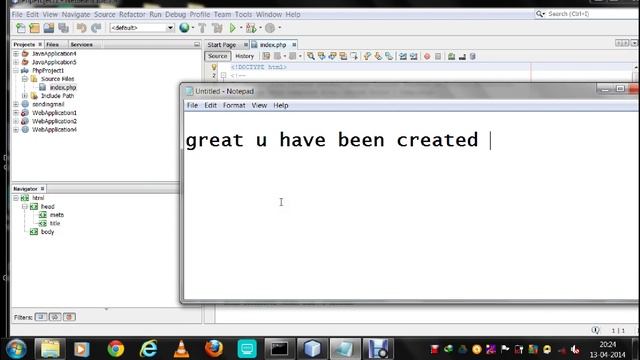Collapse the Source Files folder node

click(x=25, y=79)
